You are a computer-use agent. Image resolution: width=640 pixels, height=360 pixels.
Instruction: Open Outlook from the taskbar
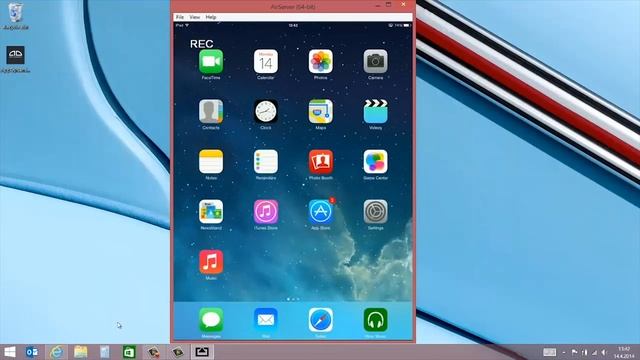[32, 352]
